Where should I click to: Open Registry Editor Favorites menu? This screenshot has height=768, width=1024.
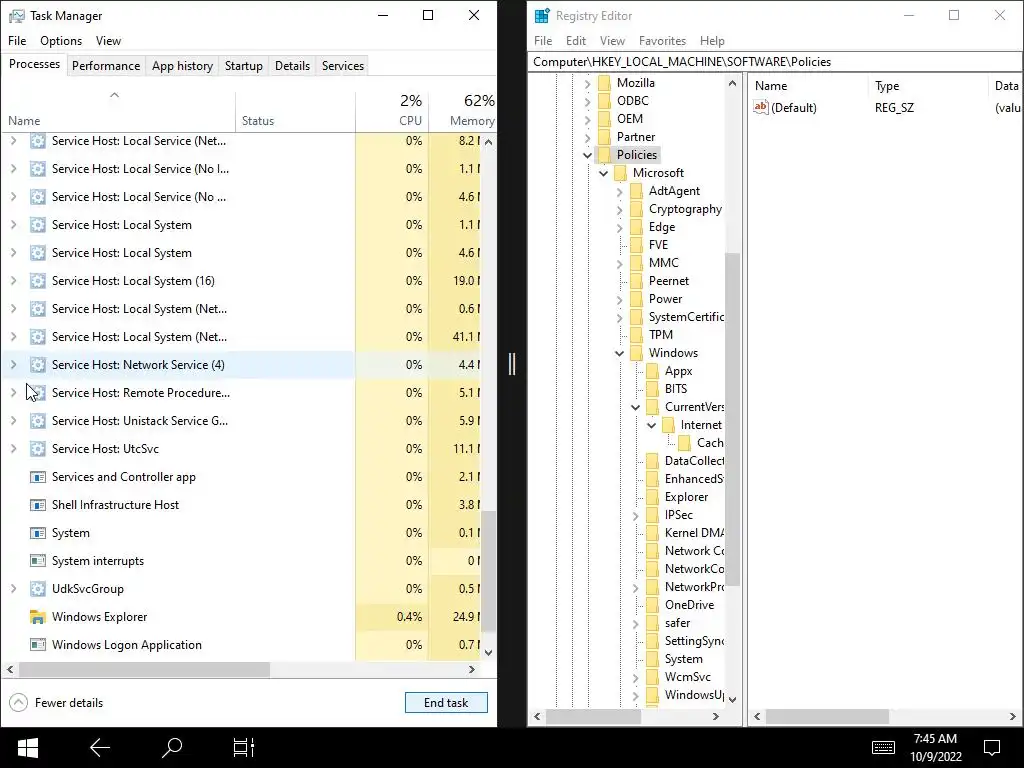662,40
